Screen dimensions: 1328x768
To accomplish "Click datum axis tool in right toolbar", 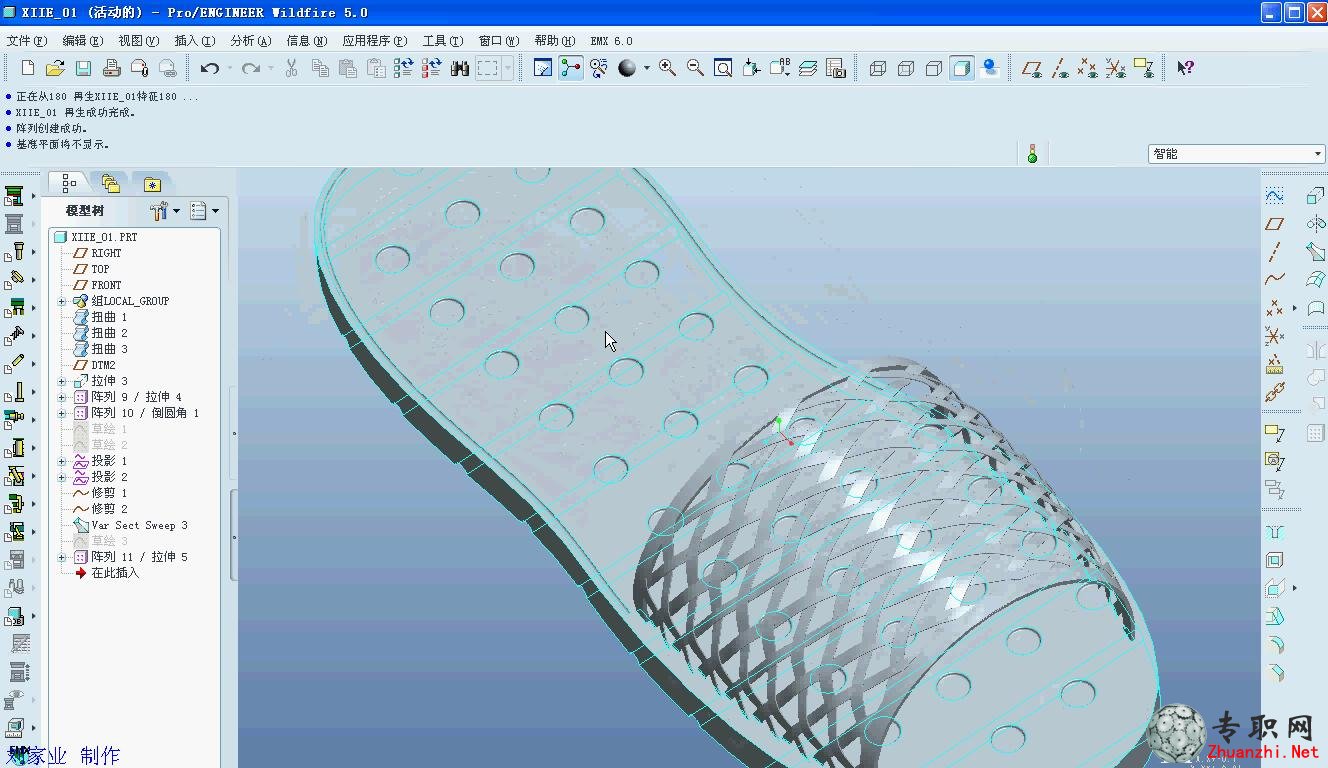I will [1275, 252].
